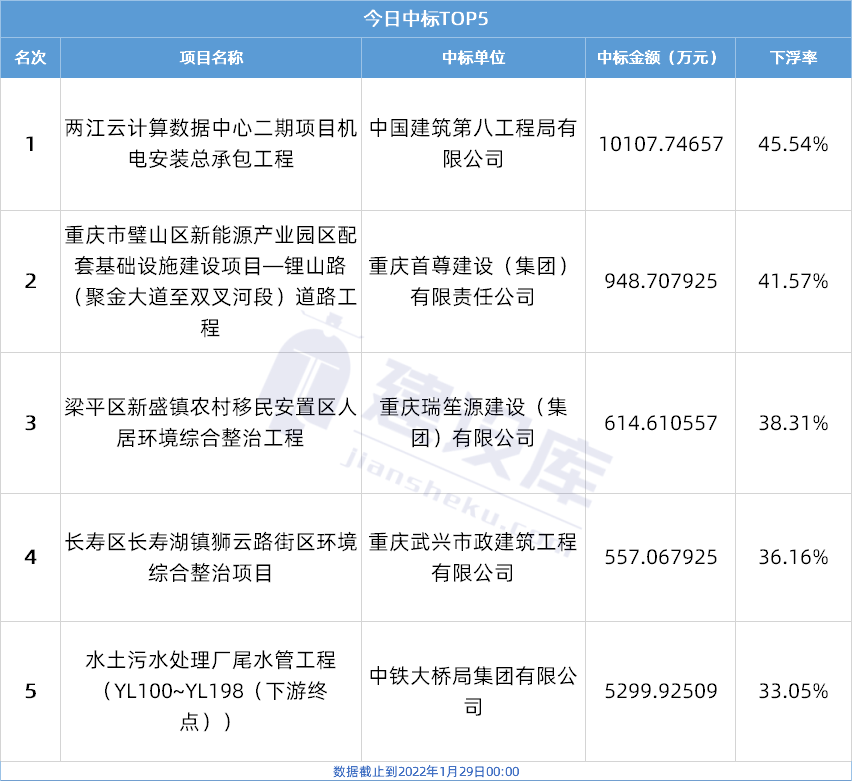The width and height of the screenshot is (852, 781).
Task: Click the amount 614.610557
Action: [x=659, y=423]
